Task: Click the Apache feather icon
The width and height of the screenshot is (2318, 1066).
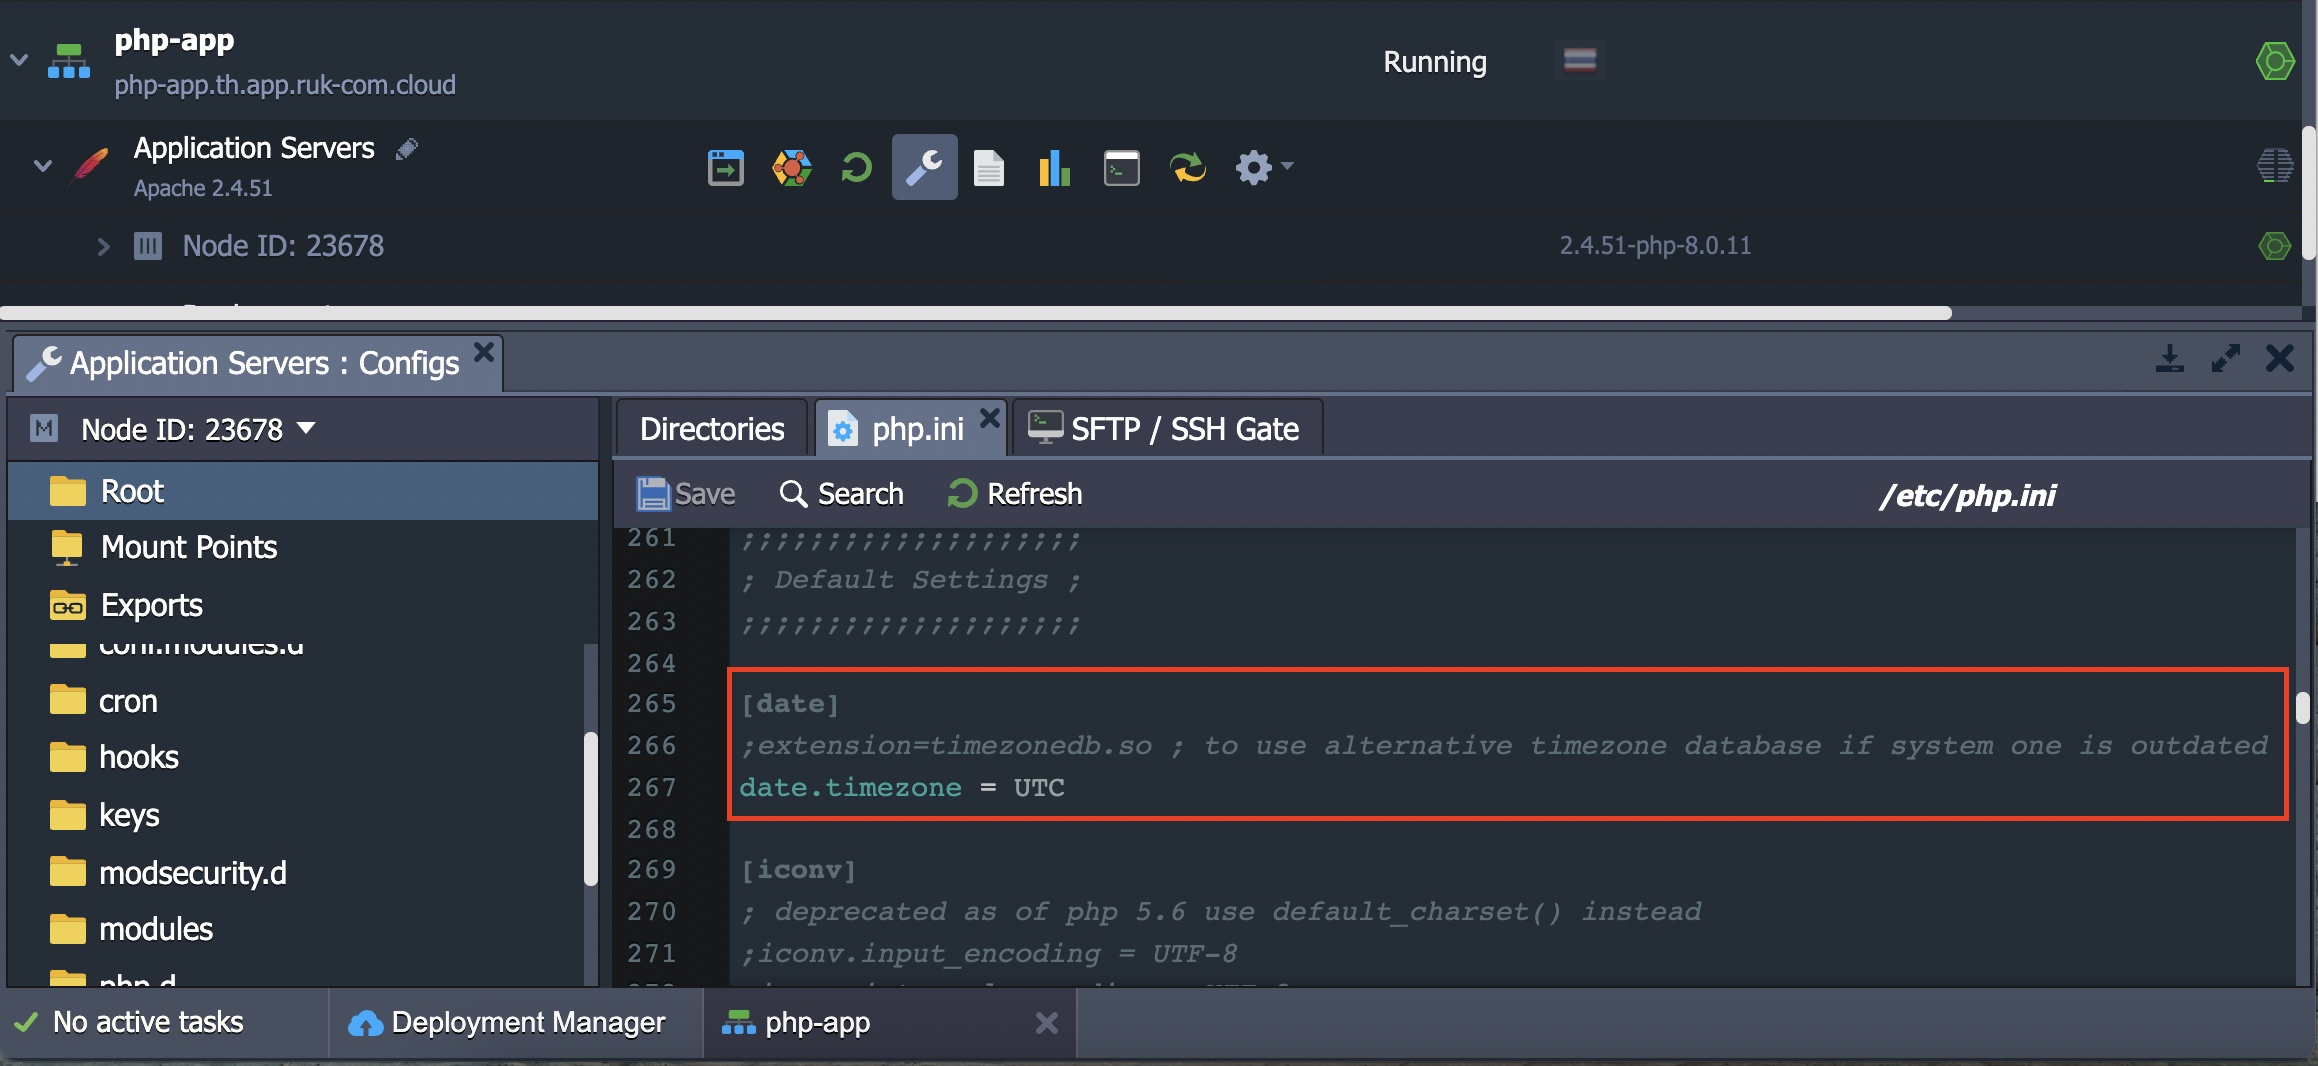Action: tap(91, 166)
